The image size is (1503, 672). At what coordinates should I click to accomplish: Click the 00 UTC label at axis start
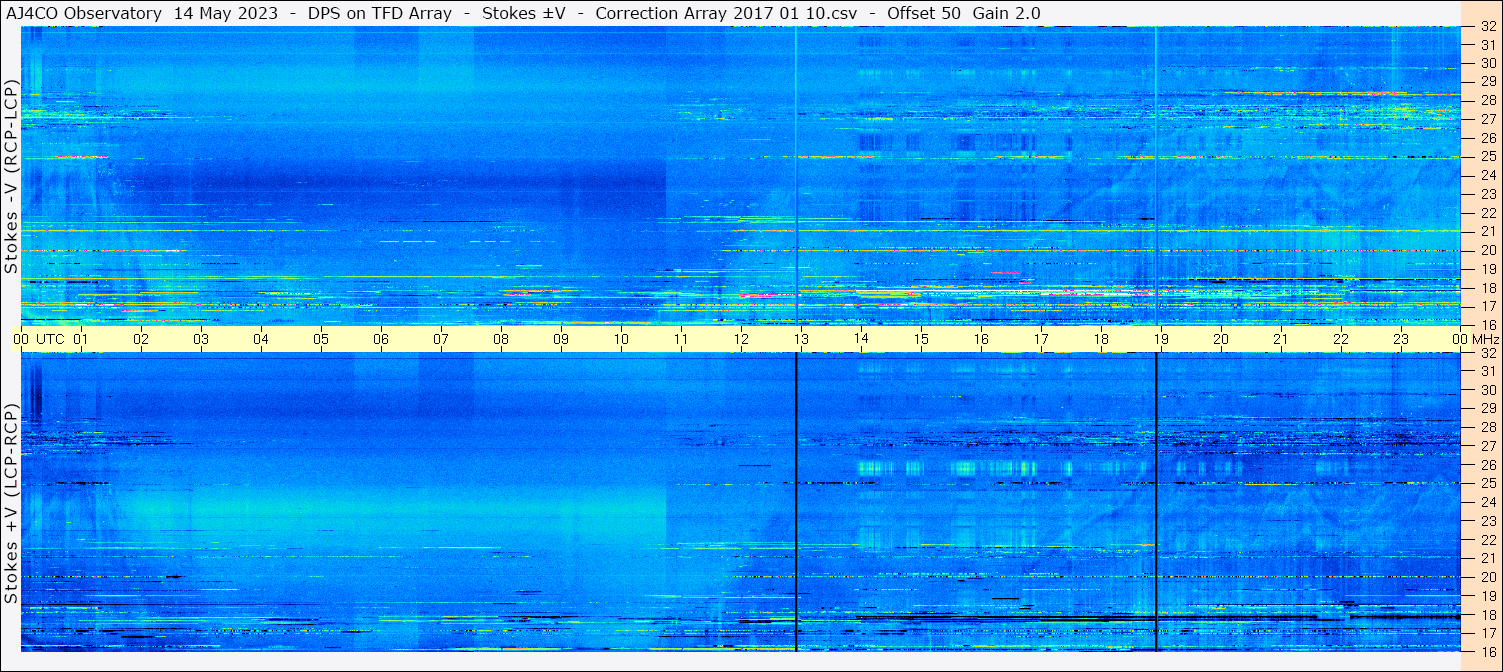(39, 339)
